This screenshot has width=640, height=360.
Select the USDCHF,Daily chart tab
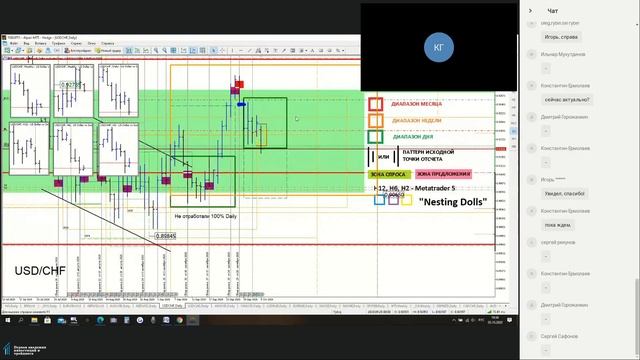click(x=172, y=306)
